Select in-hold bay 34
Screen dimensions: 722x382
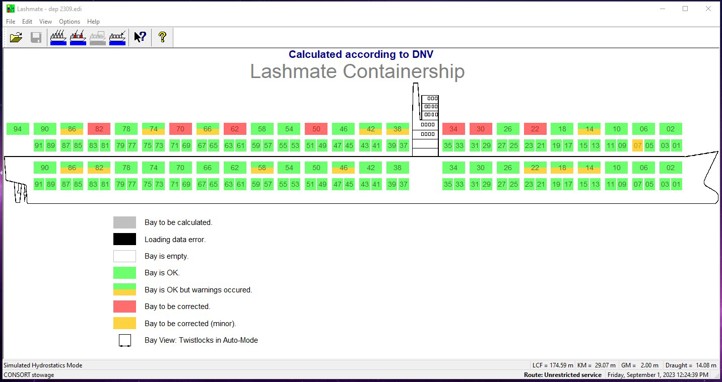pos(454,168)
